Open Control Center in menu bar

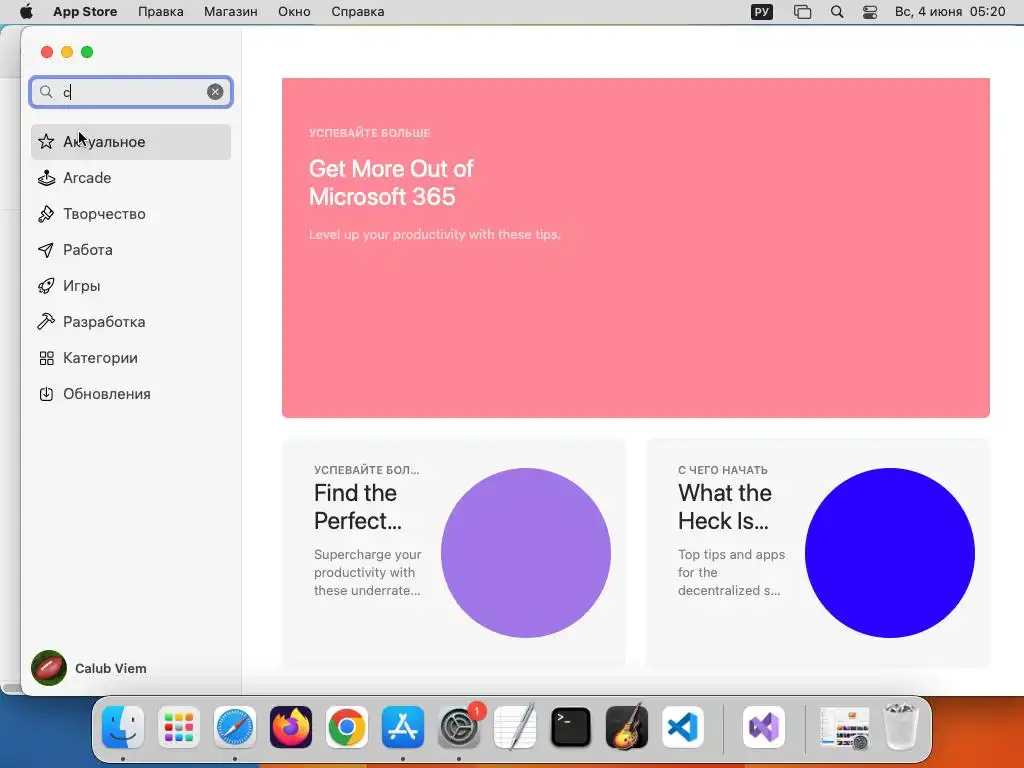870,12
